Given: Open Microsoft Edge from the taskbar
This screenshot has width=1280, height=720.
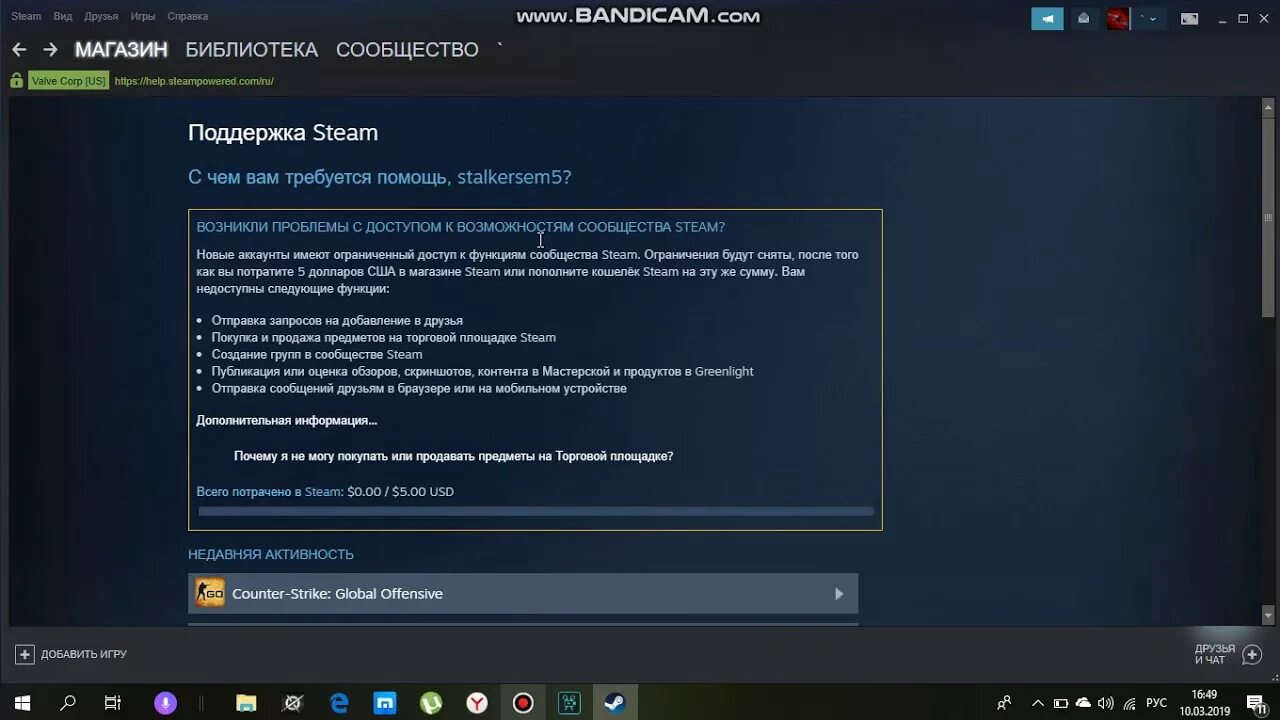Looking at the screenshot, I should click(x=339, y=703).
